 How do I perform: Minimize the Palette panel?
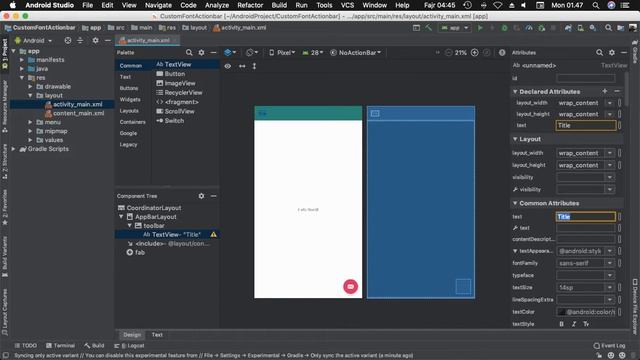[213, 53]
